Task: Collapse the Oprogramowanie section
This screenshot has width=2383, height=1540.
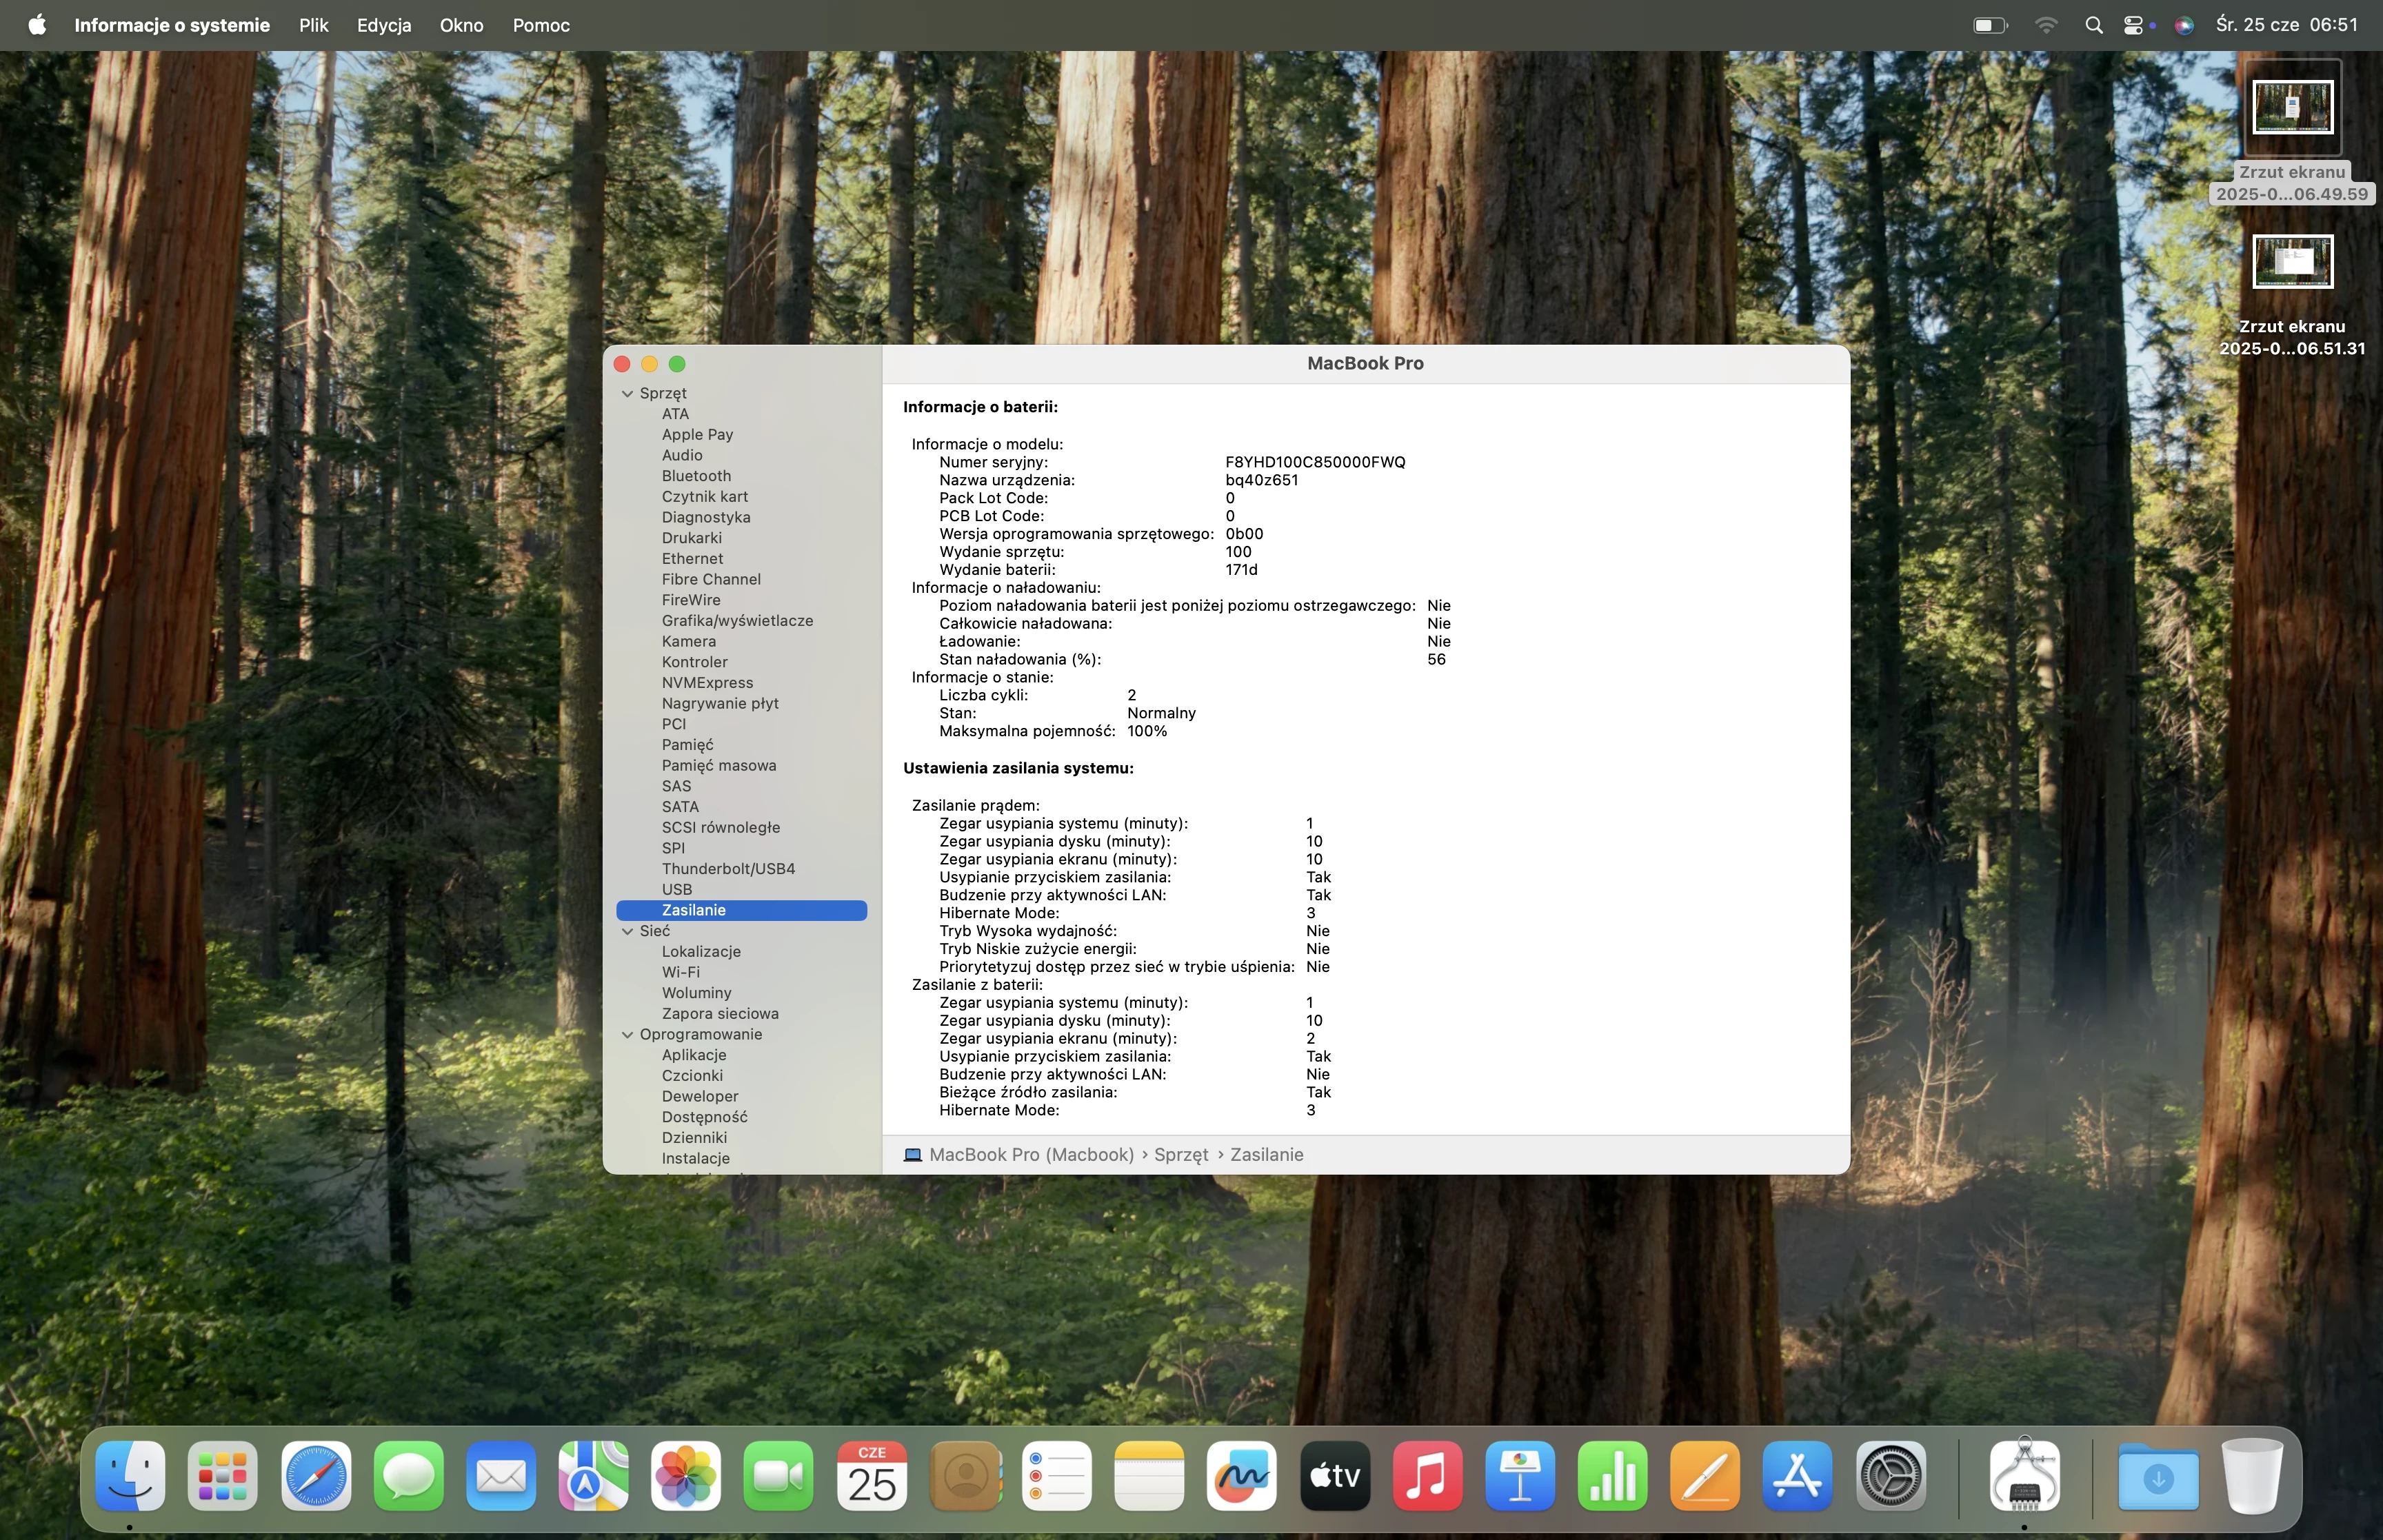Action: (x=628, y=1035)
